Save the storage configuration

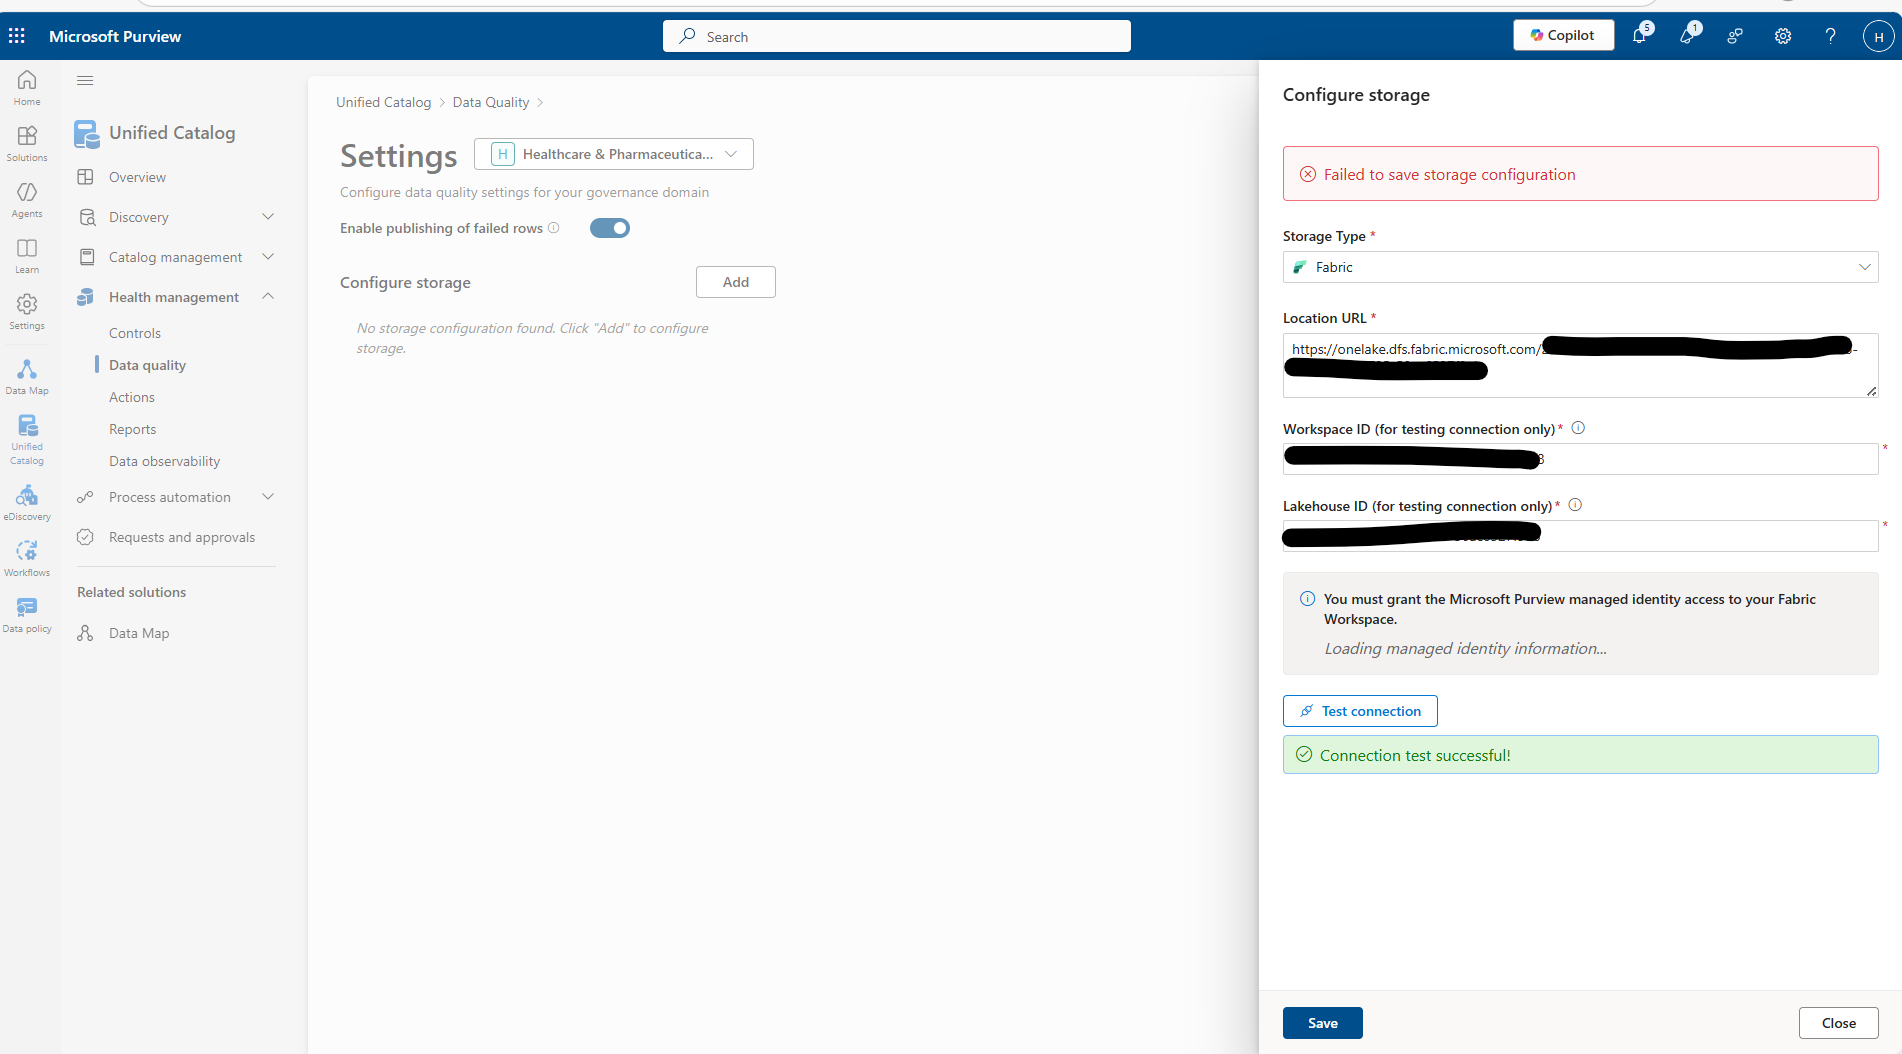(1323, 1023)
